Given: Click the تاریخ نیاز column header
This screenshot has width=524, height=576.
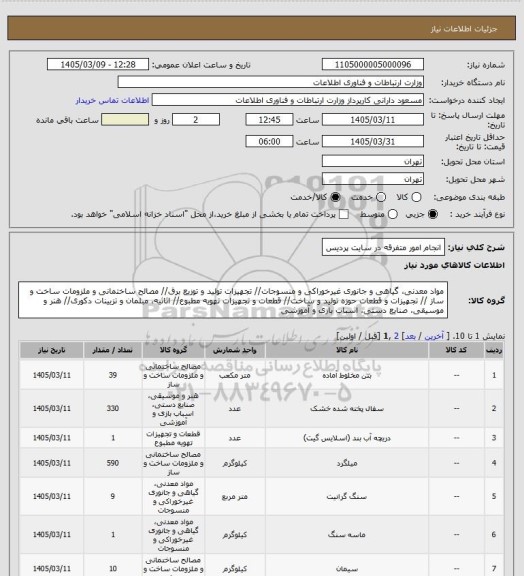Looking at the screenshot, I should pos(51,350).
